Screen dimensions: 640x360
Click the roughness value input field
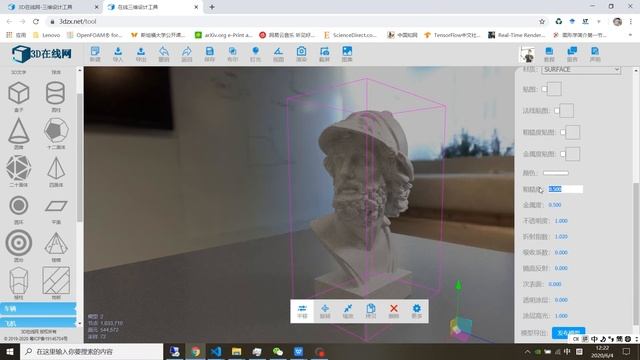pyautogui.click(x=565, y=189)
